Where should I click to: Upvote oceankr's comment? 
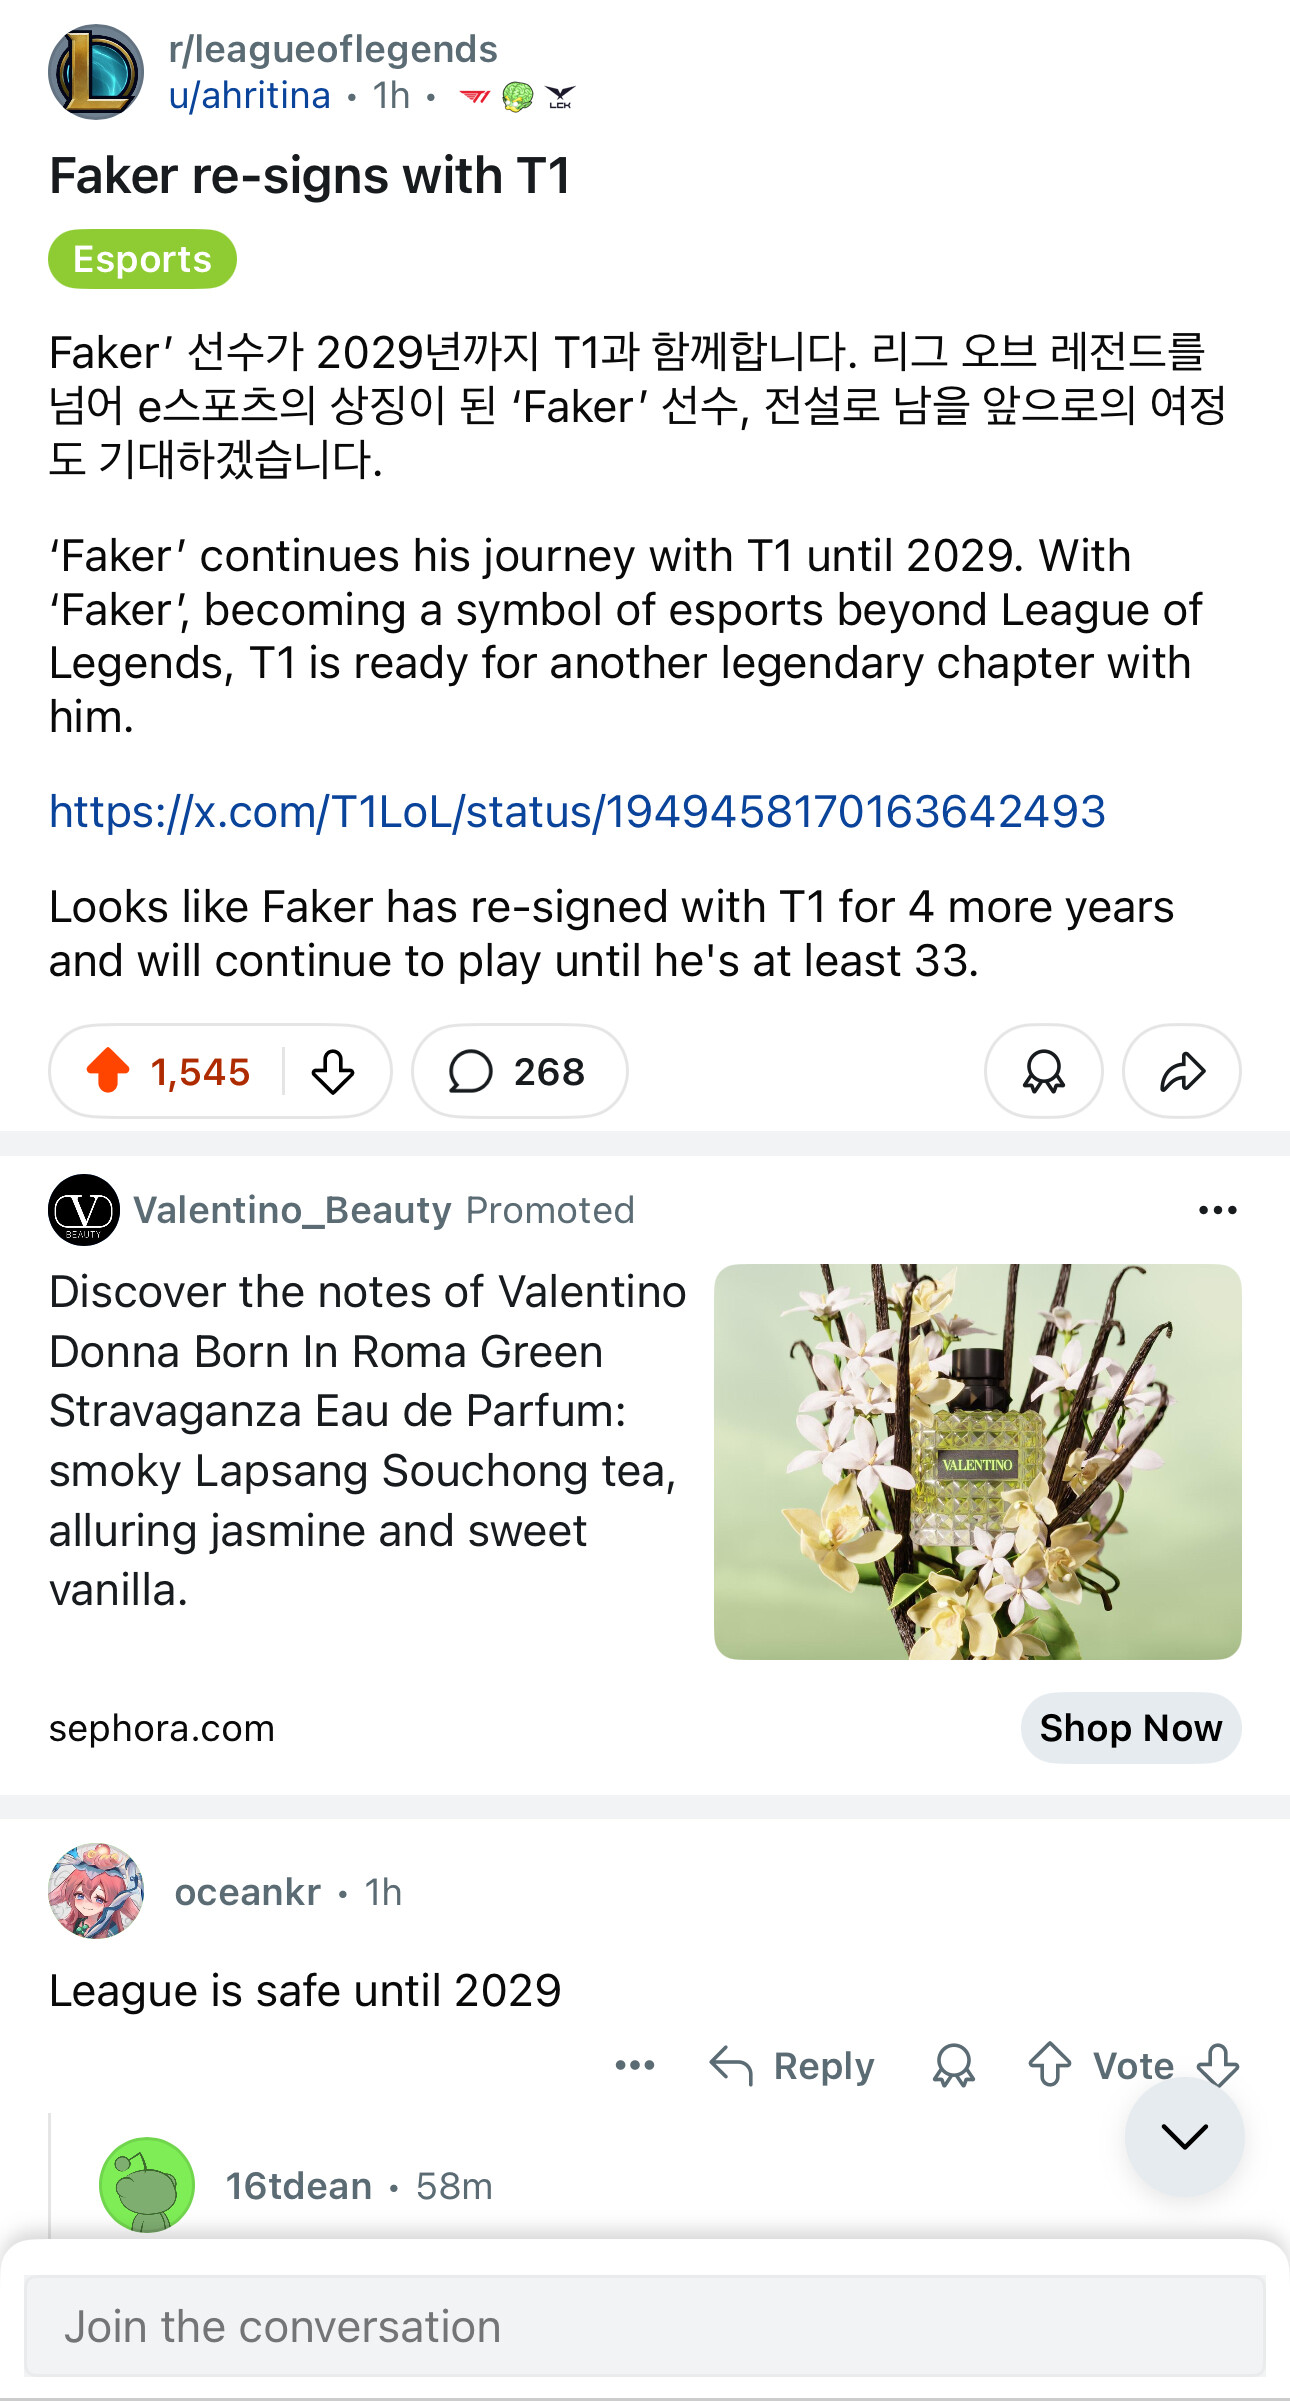coord(1049,2065)
